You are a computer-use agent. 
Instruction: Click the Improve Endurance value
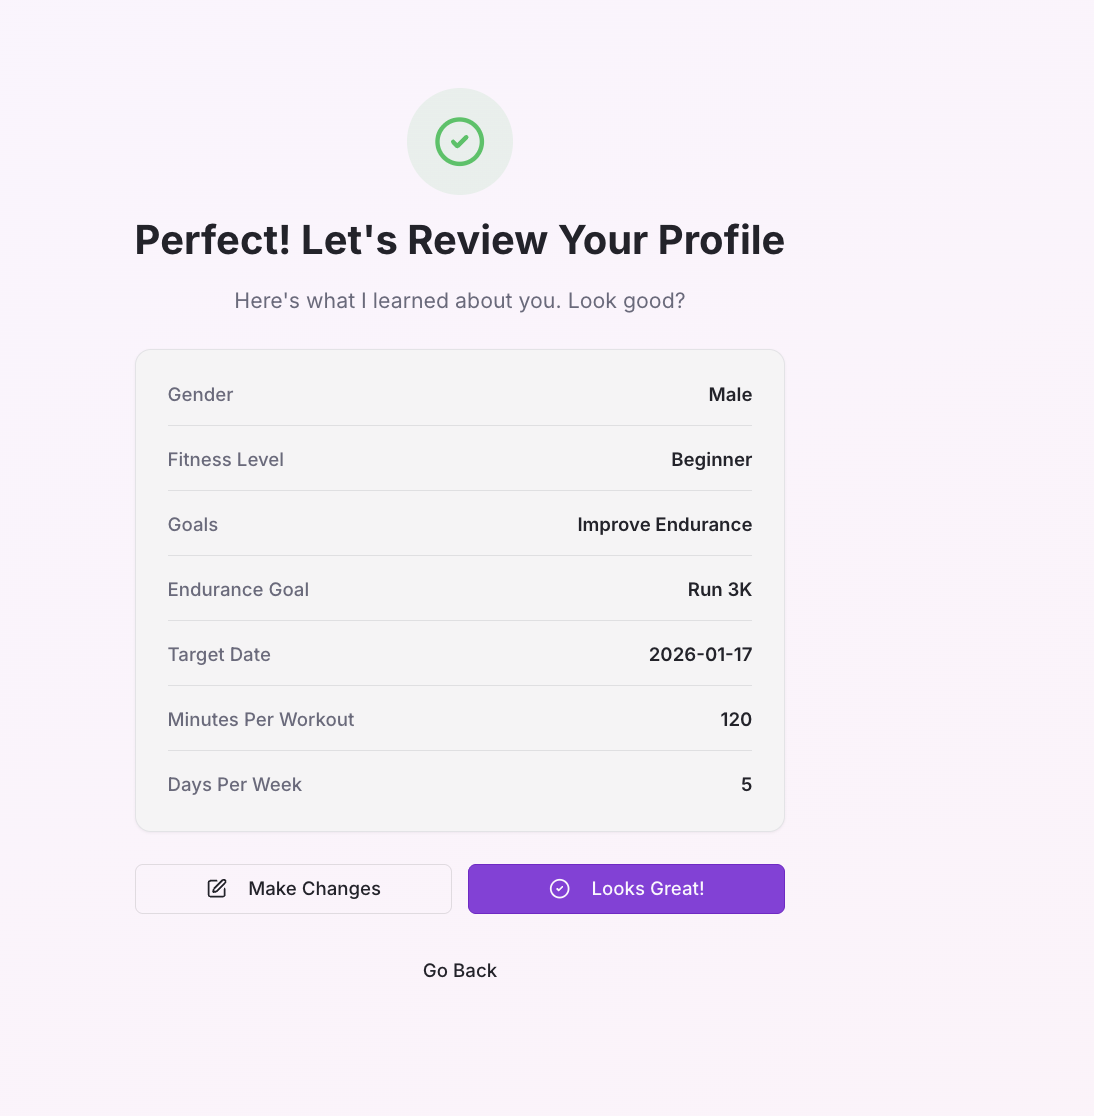click(x=665, y=525)
